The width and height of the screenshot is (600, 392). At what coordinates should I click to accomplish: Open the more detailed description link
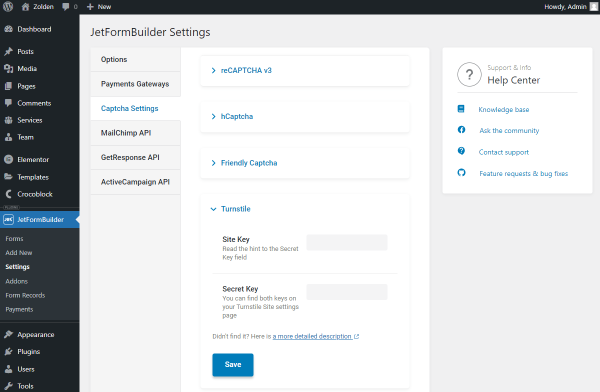(316, 336)
